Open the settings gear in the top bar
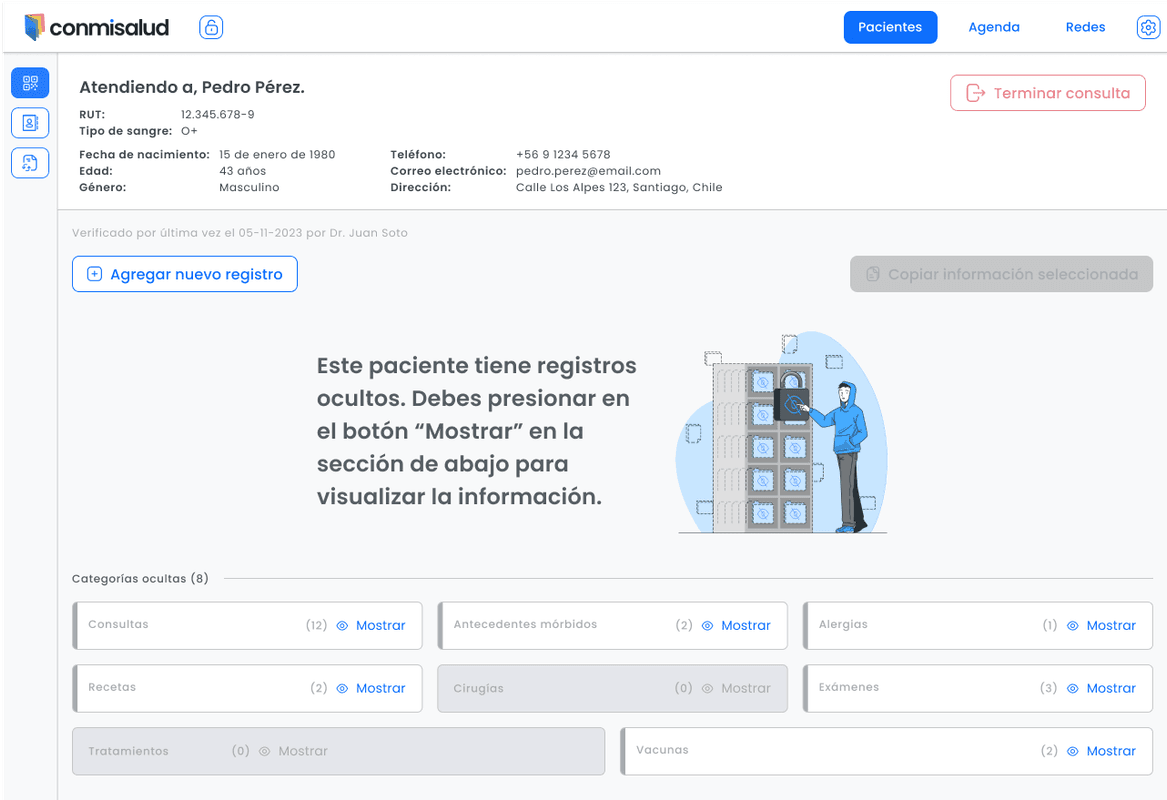Viewport: 1167px width, 800px height. (x=1147, y=27)
